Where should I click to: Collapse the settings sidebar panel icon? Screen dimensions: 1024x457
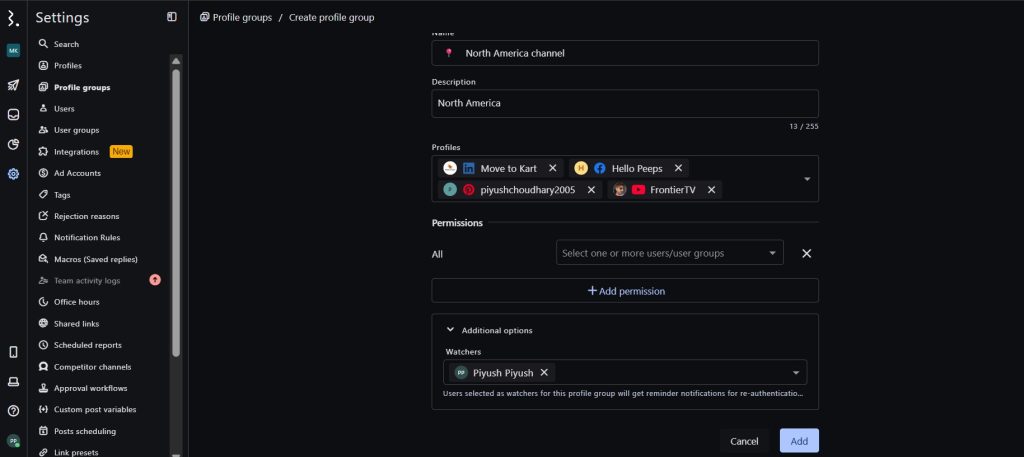pos(172,17)
